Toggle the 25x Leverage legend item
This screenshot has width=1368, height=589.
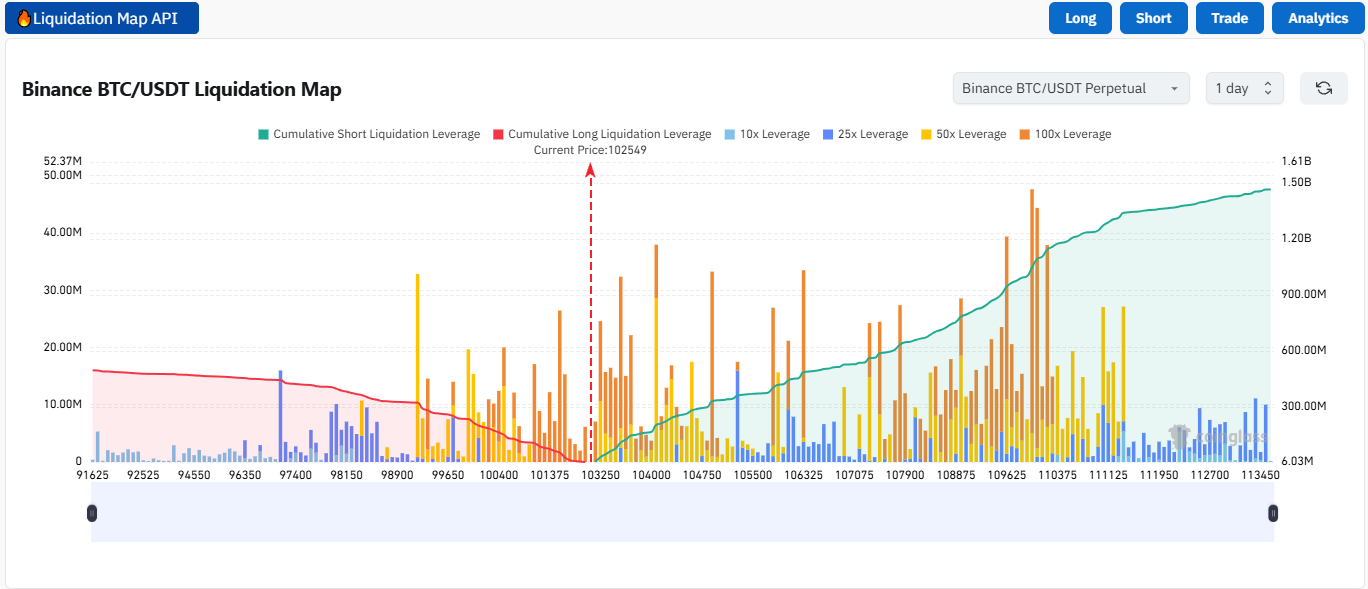[x=864, y=134]
